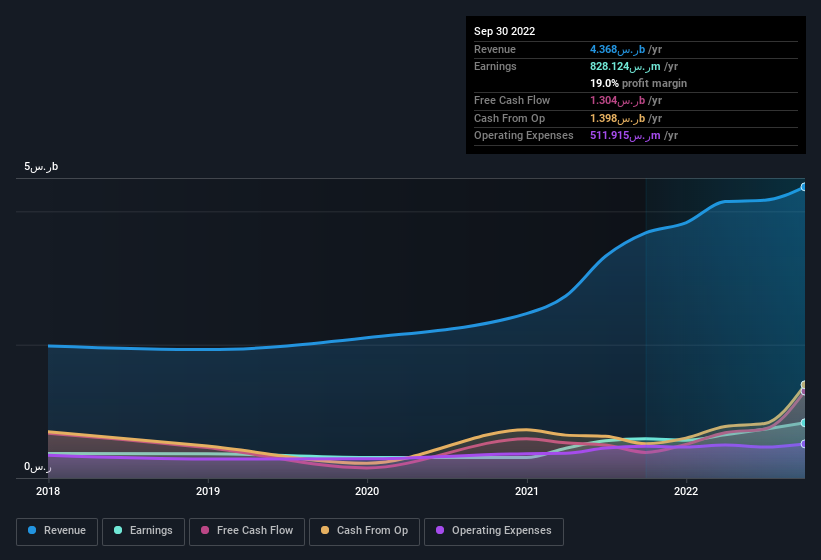The height and width of the screenshot is (560, 821).
Task: Toggle the Free Cash Flow legend button
Action: point(247,531)
